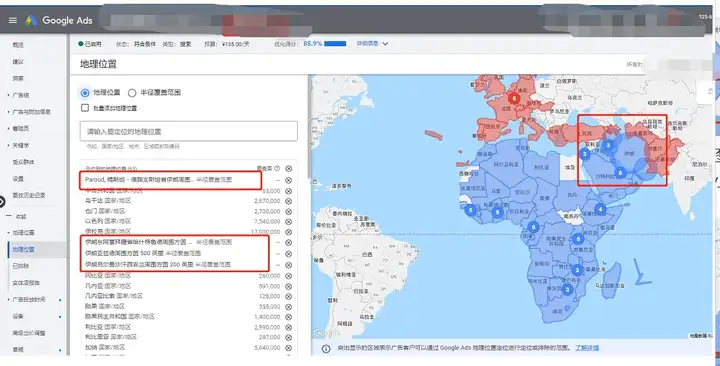Open the hamburger main menu
Viewport: 720px width, 366px height.
click(13, 20)
